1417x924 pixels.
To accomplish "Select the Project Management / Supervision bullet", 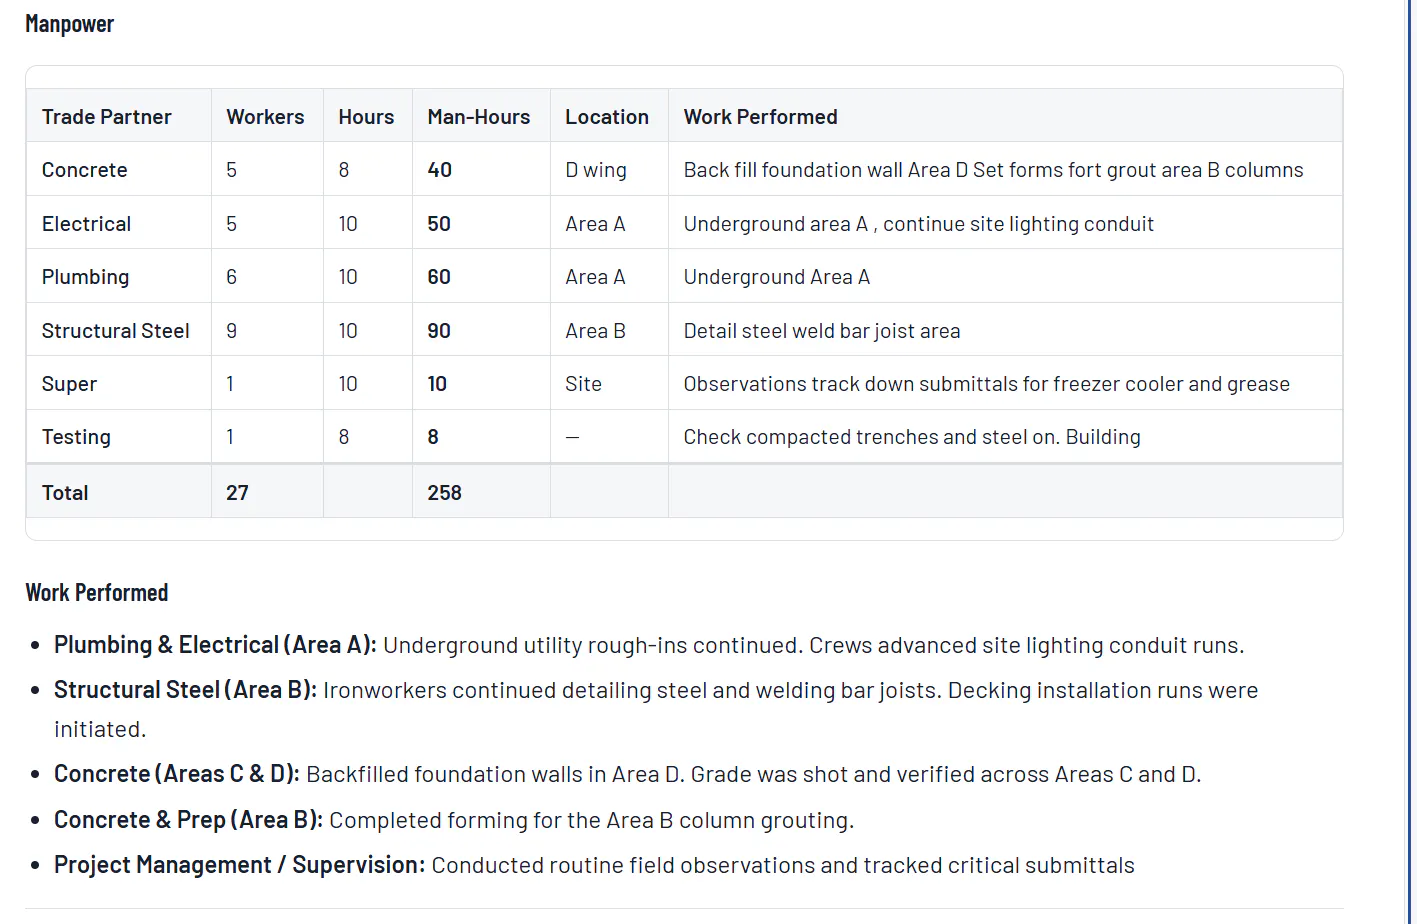I will 594,865.
